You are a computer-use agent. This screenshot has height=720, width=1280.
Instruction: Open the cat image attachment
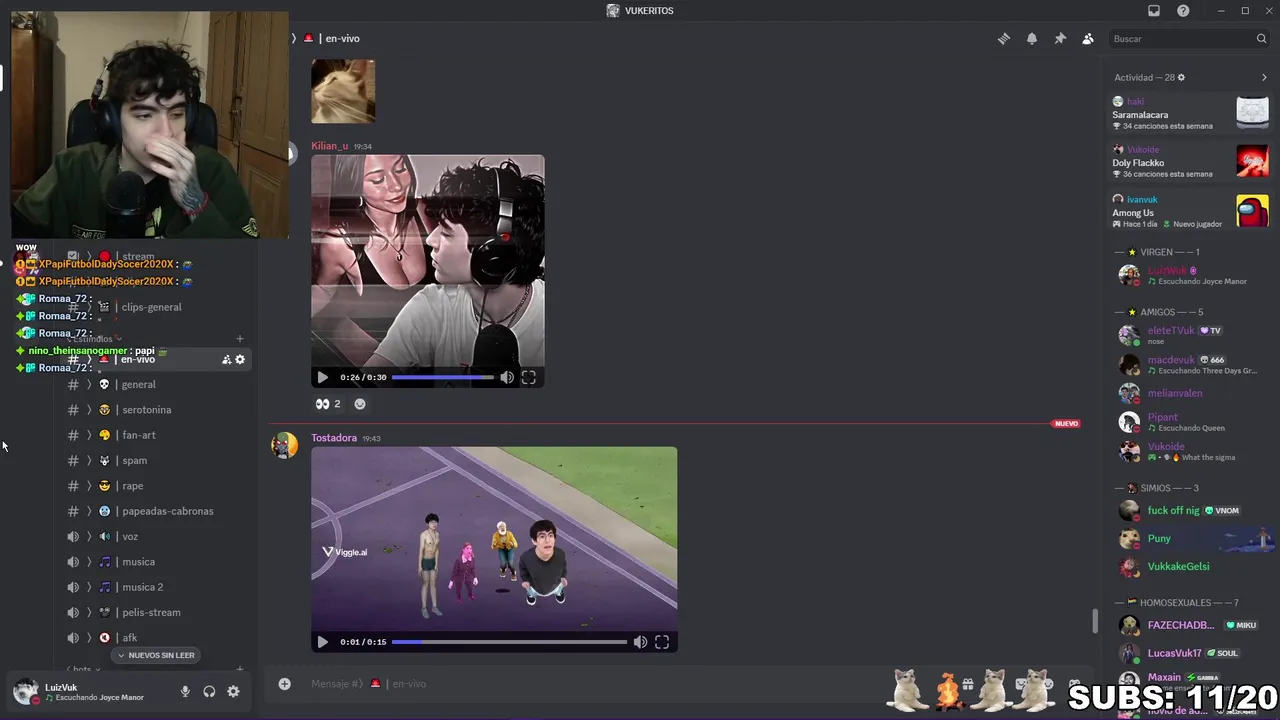click(343, 91)
